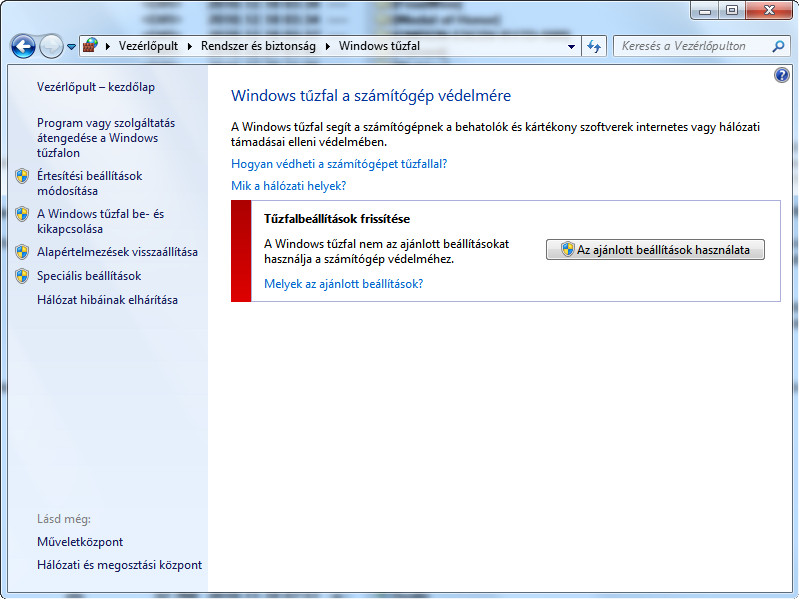Open Speciális beállítások
This screenshot has width=800, height=600.
(89, 276)
